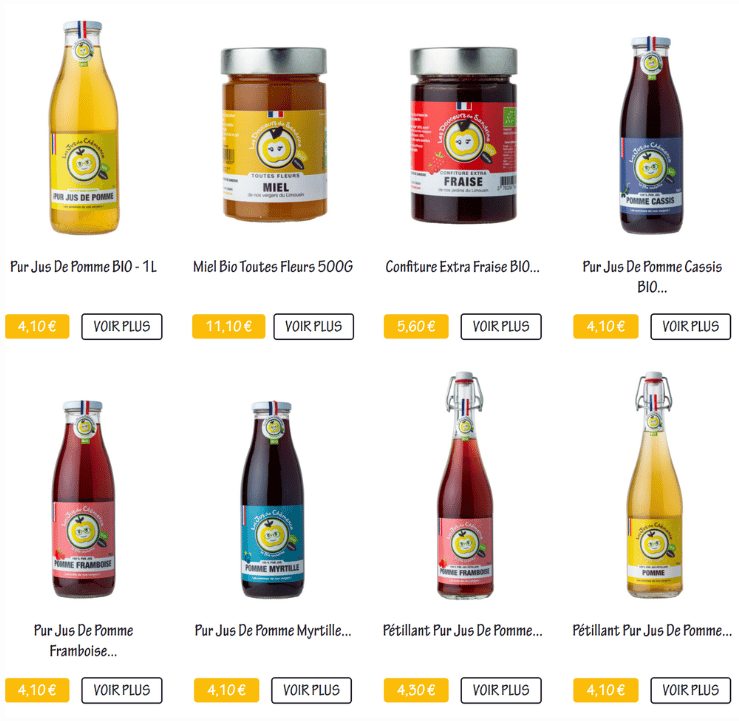
Task: Open the Miel Bio Toutes Fleurs 500G title
Action: 273,267
